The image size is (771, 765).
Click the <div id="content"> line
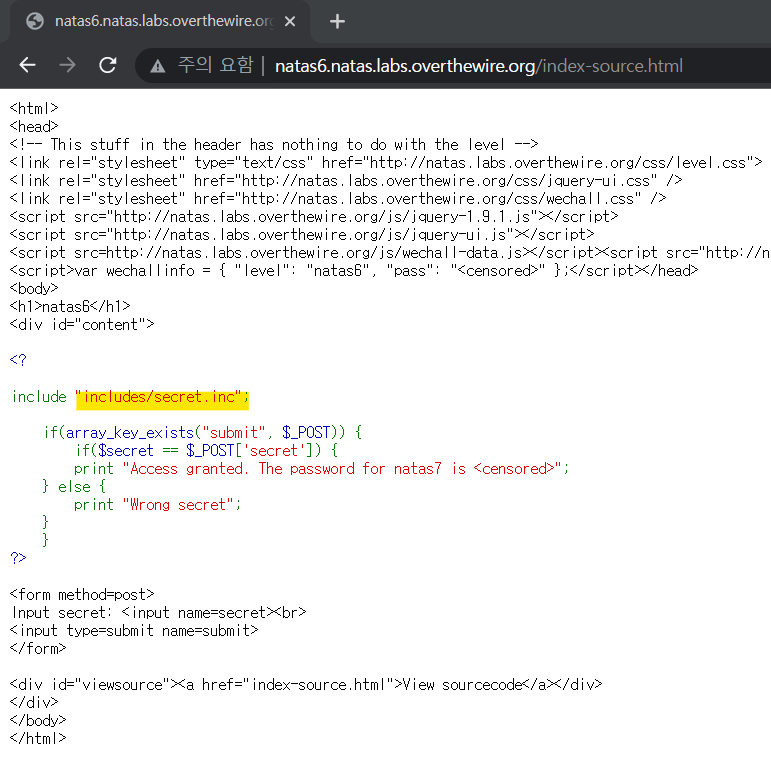(82, 324)
